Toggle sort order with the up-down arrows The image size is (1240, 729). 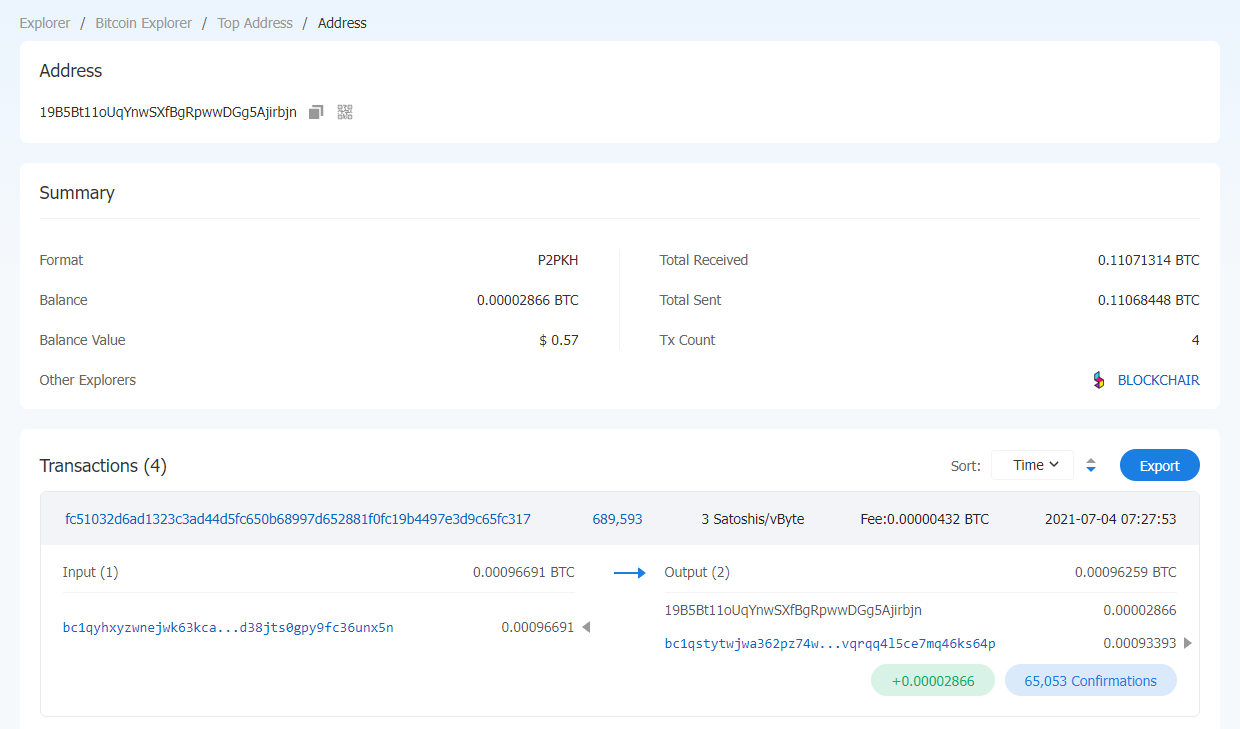(1091, 466)
